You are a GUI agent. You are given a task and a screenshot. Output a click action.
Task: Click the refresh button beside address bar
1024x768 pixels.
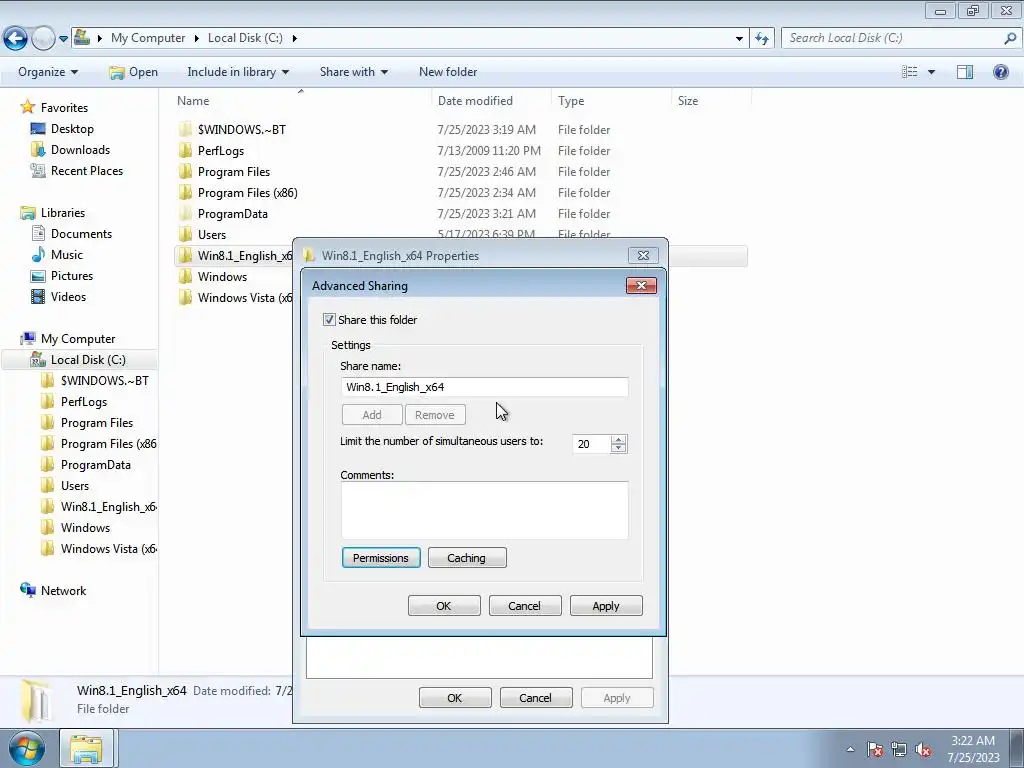coord(762,38)
